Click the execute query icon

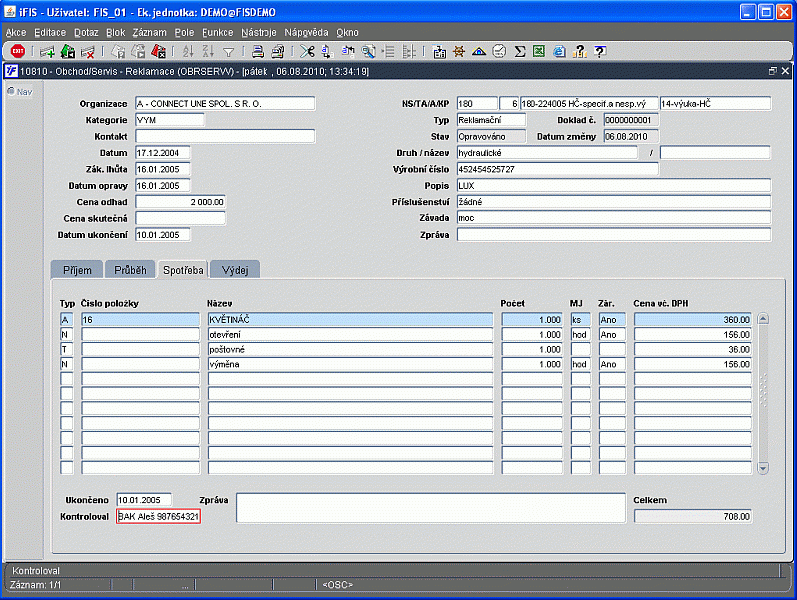click(x=138, y=51)
